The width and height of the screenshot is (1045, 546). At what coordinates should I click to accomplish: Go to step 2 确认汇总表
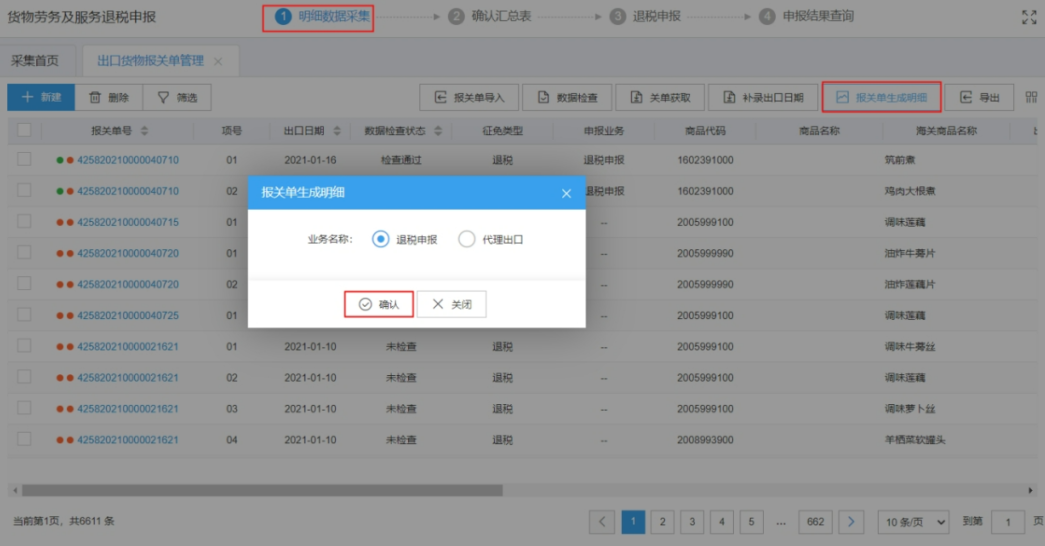[x=490, y=17]
